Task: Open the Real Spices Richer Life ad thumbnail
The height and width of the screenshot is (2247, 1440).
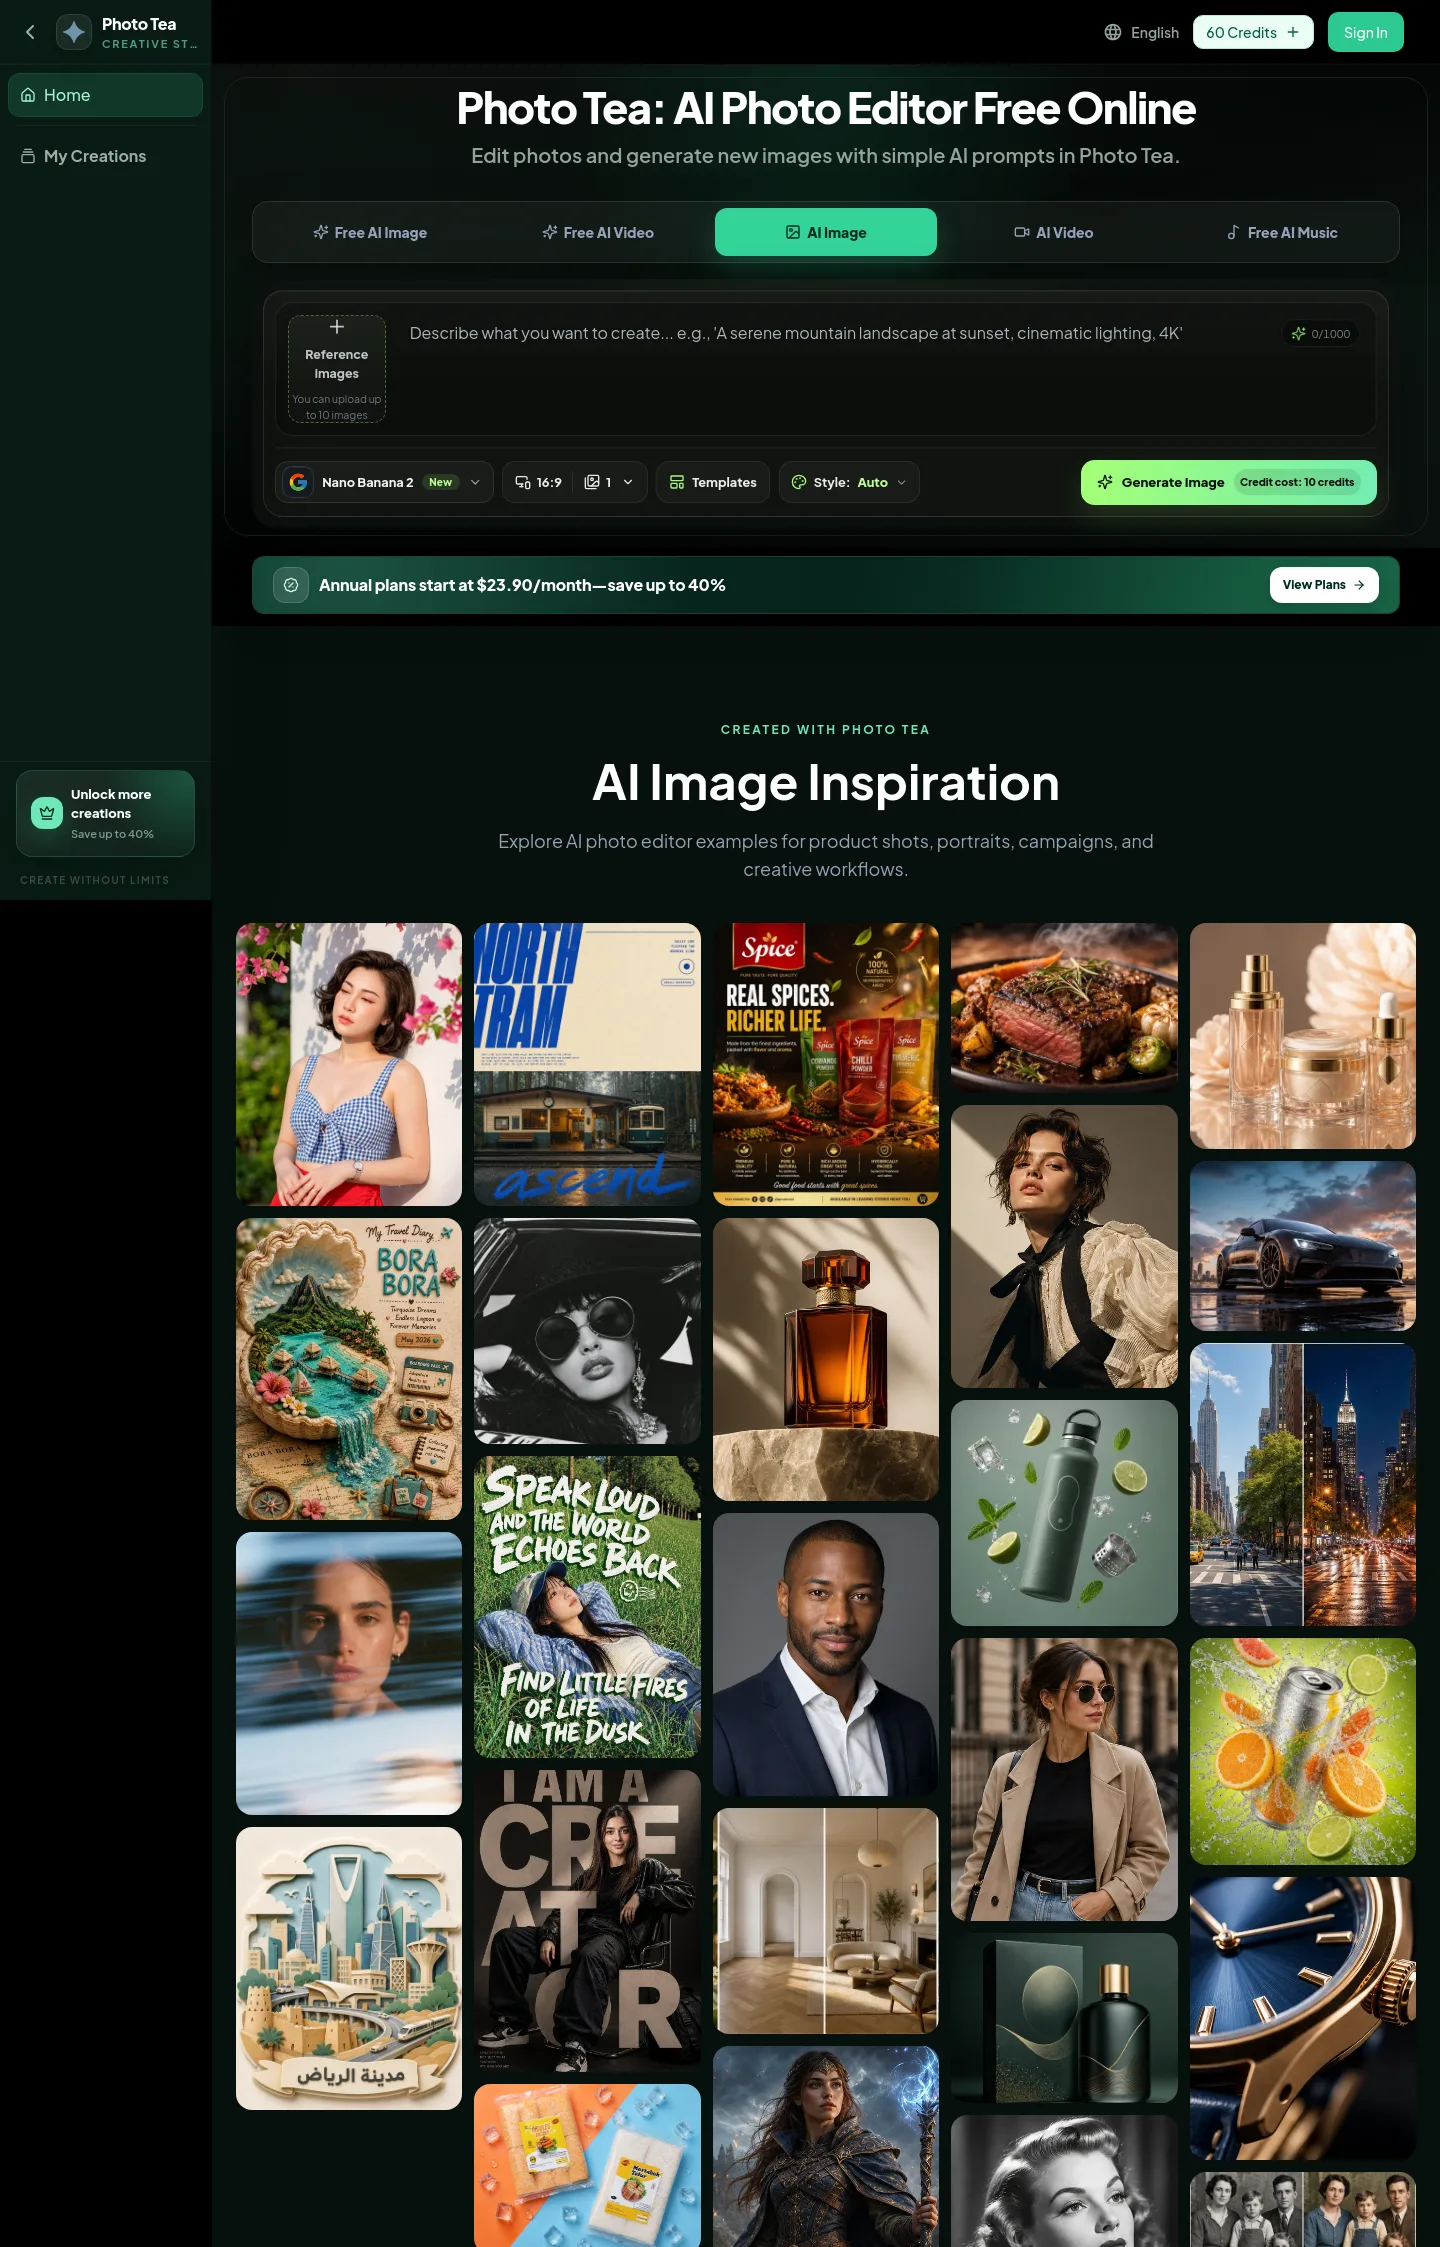Action: click(x=826, y=1064)
